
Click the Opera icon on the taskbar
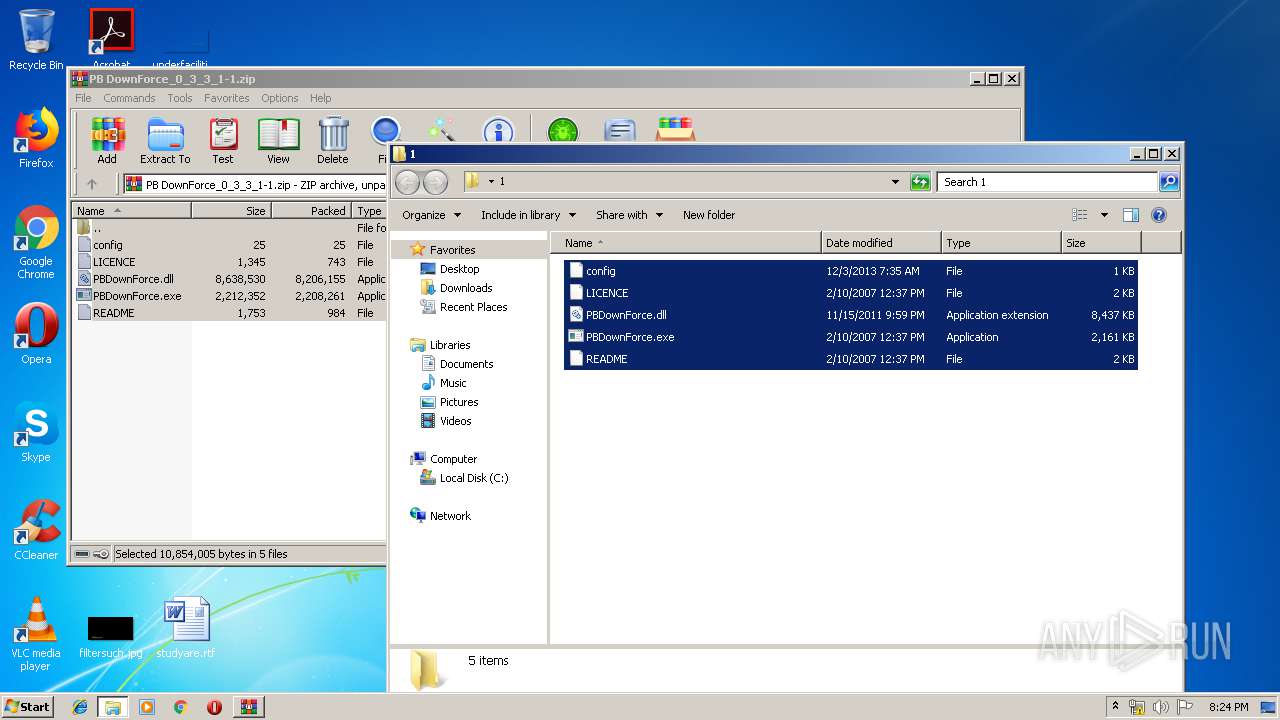point(214,707)
